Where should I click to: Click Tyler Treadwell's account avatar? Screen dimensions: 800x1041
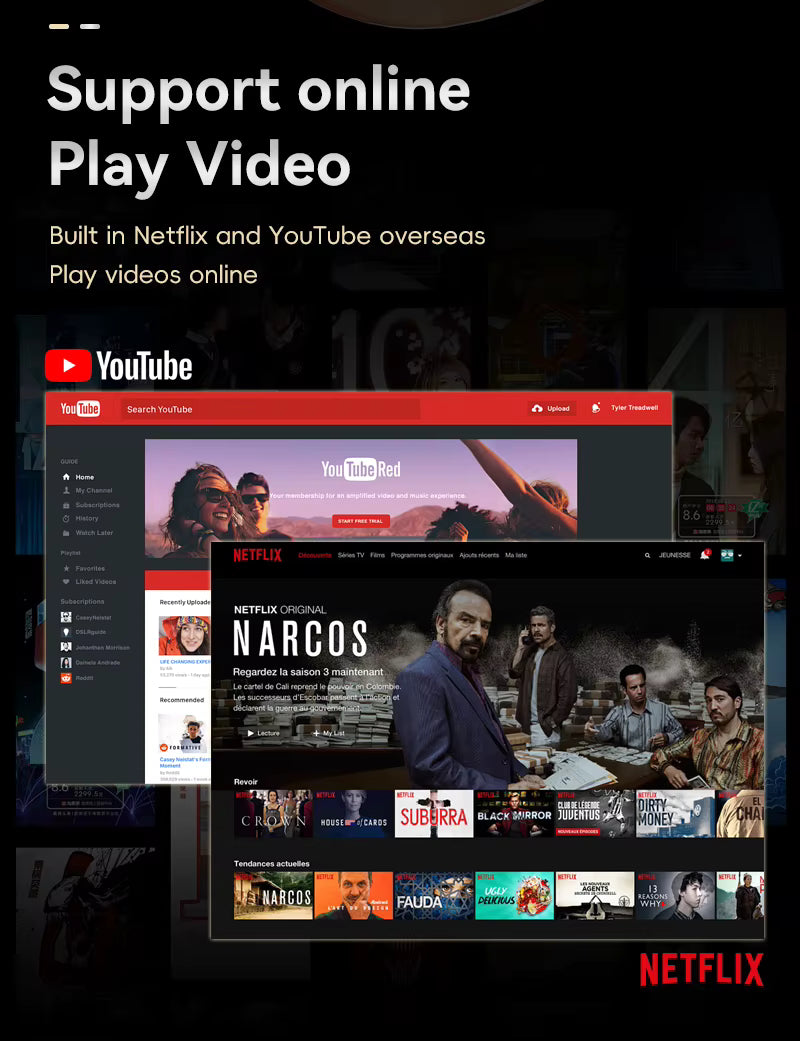click(596, 408)
